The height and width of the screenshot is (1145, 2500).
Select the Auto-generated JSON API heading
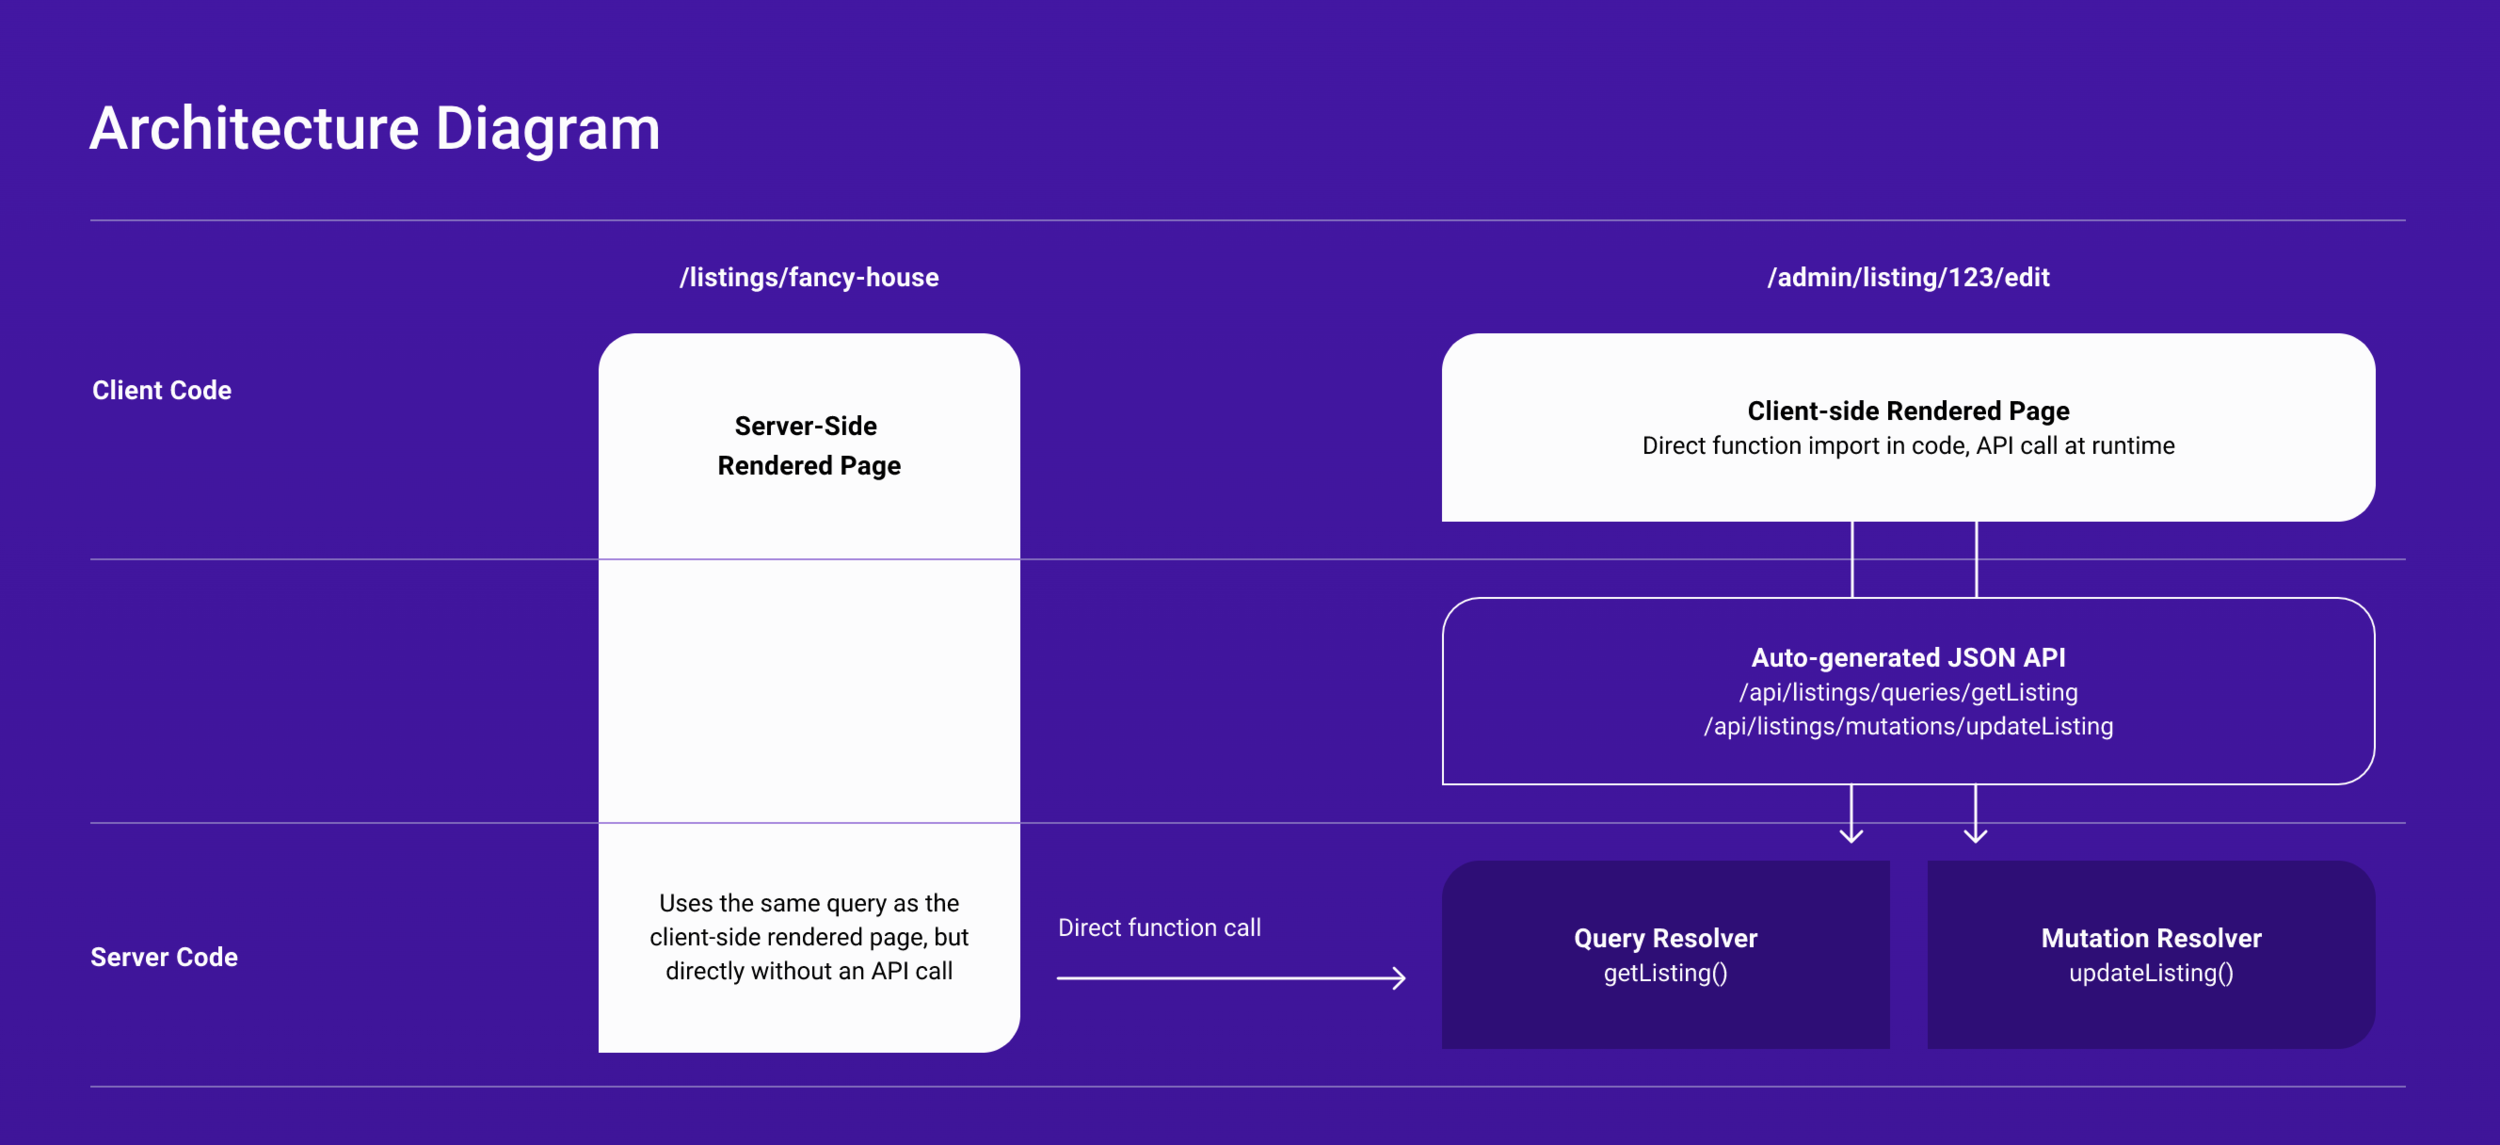[1907, 658]
